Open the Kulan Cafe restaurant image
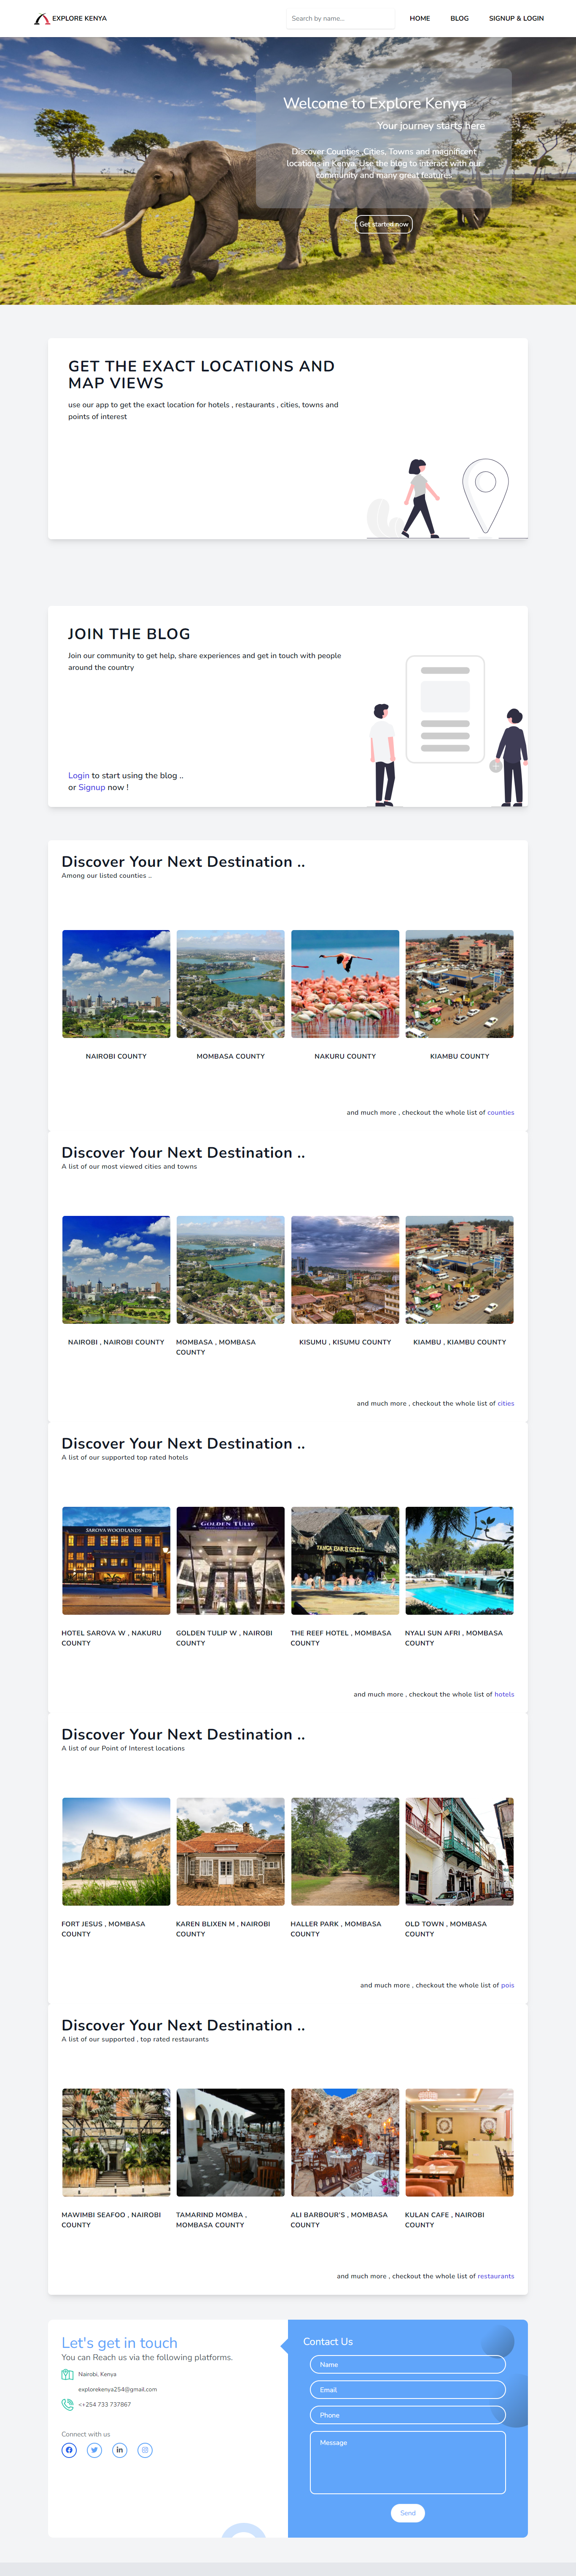This screenshot has height=2576, width=576. click(460, 2143)
